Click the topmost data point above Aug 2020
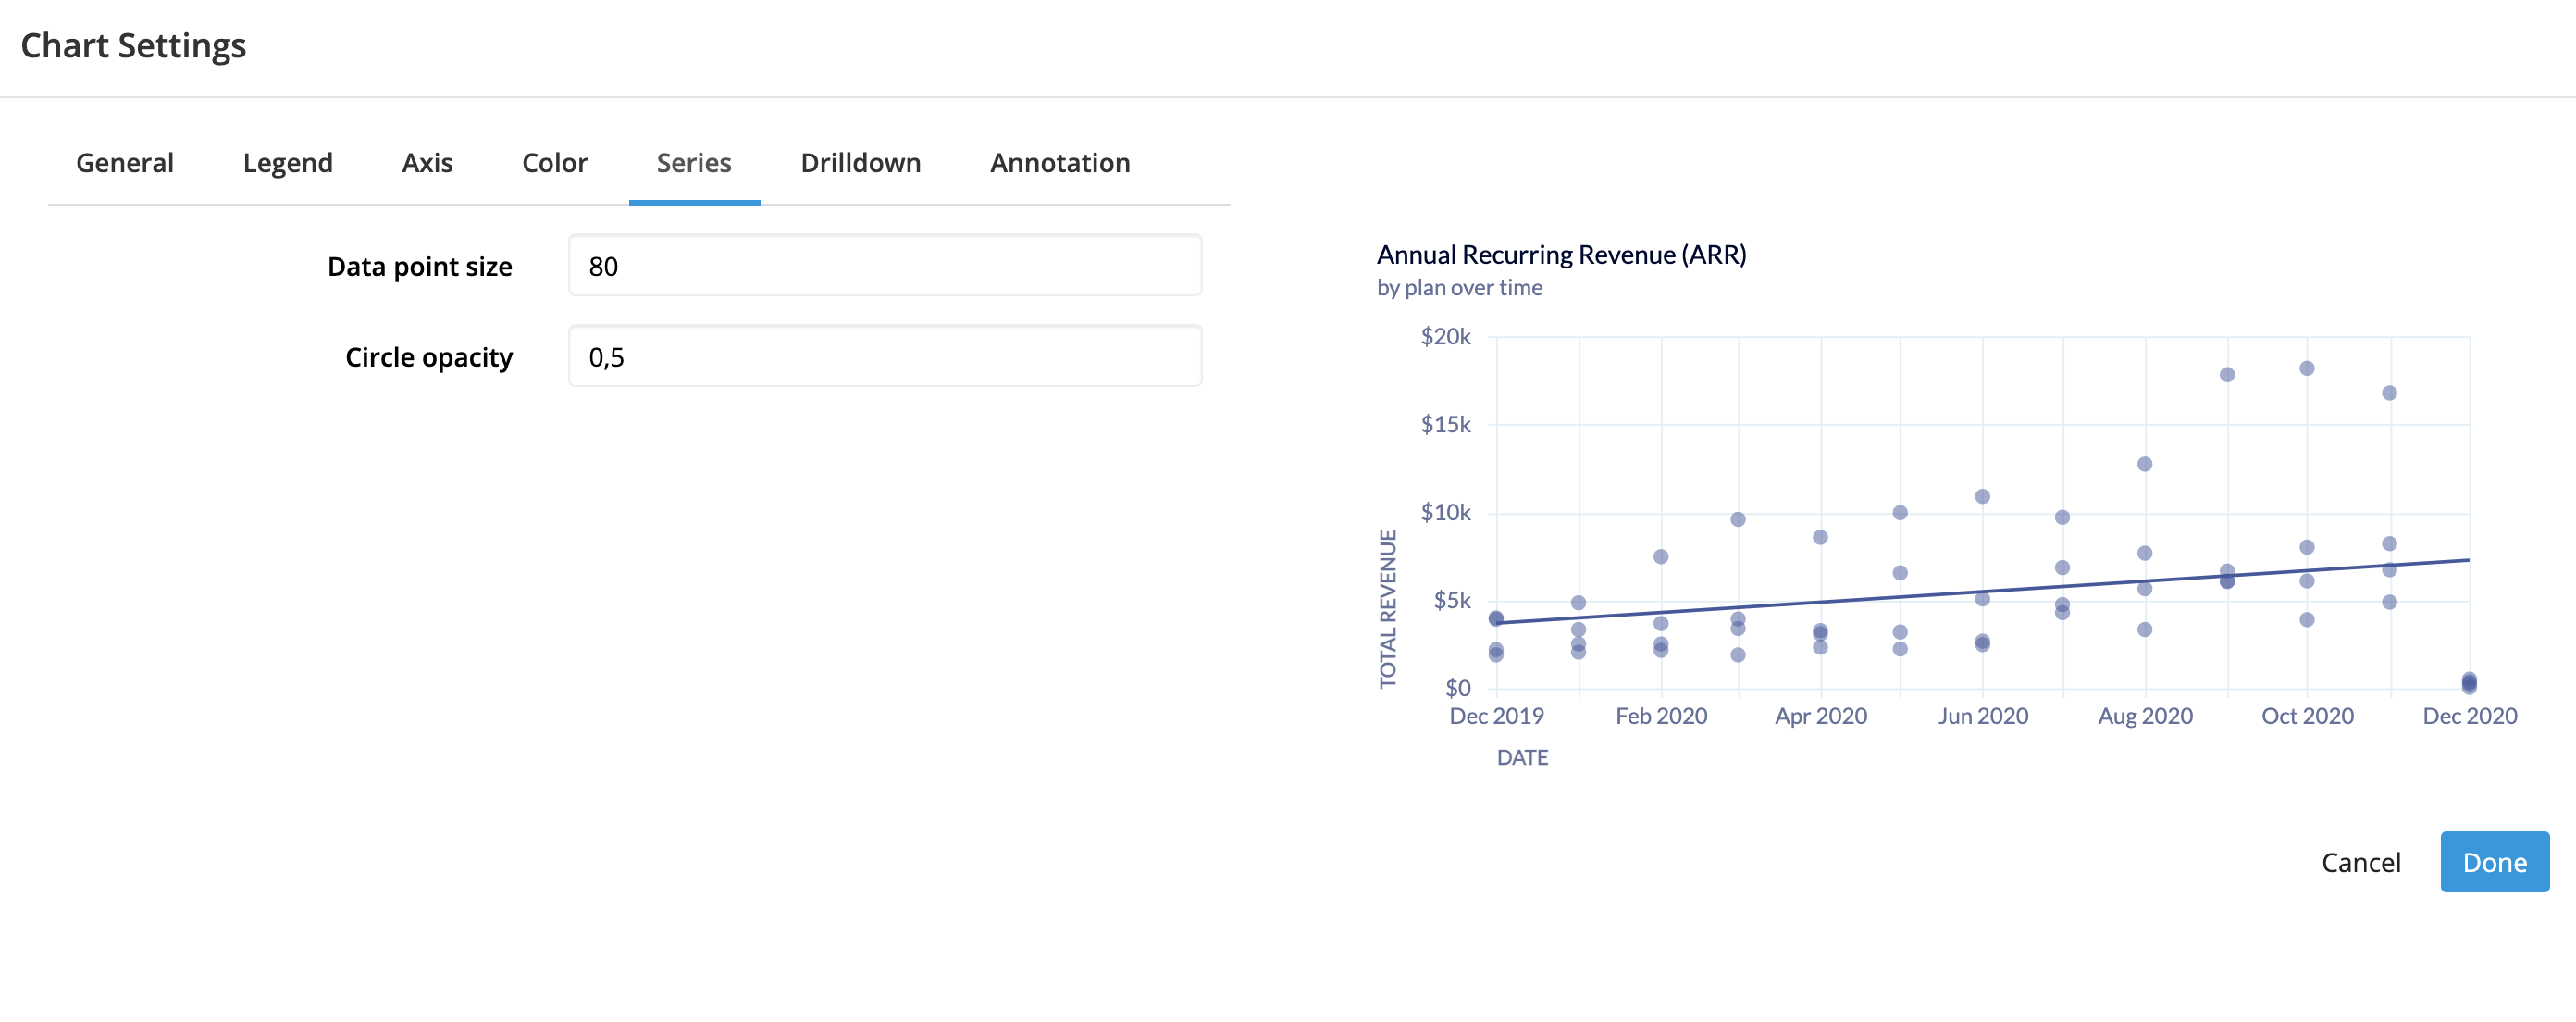This screenshot has width=2576, height=1022. coord(2145,465)
